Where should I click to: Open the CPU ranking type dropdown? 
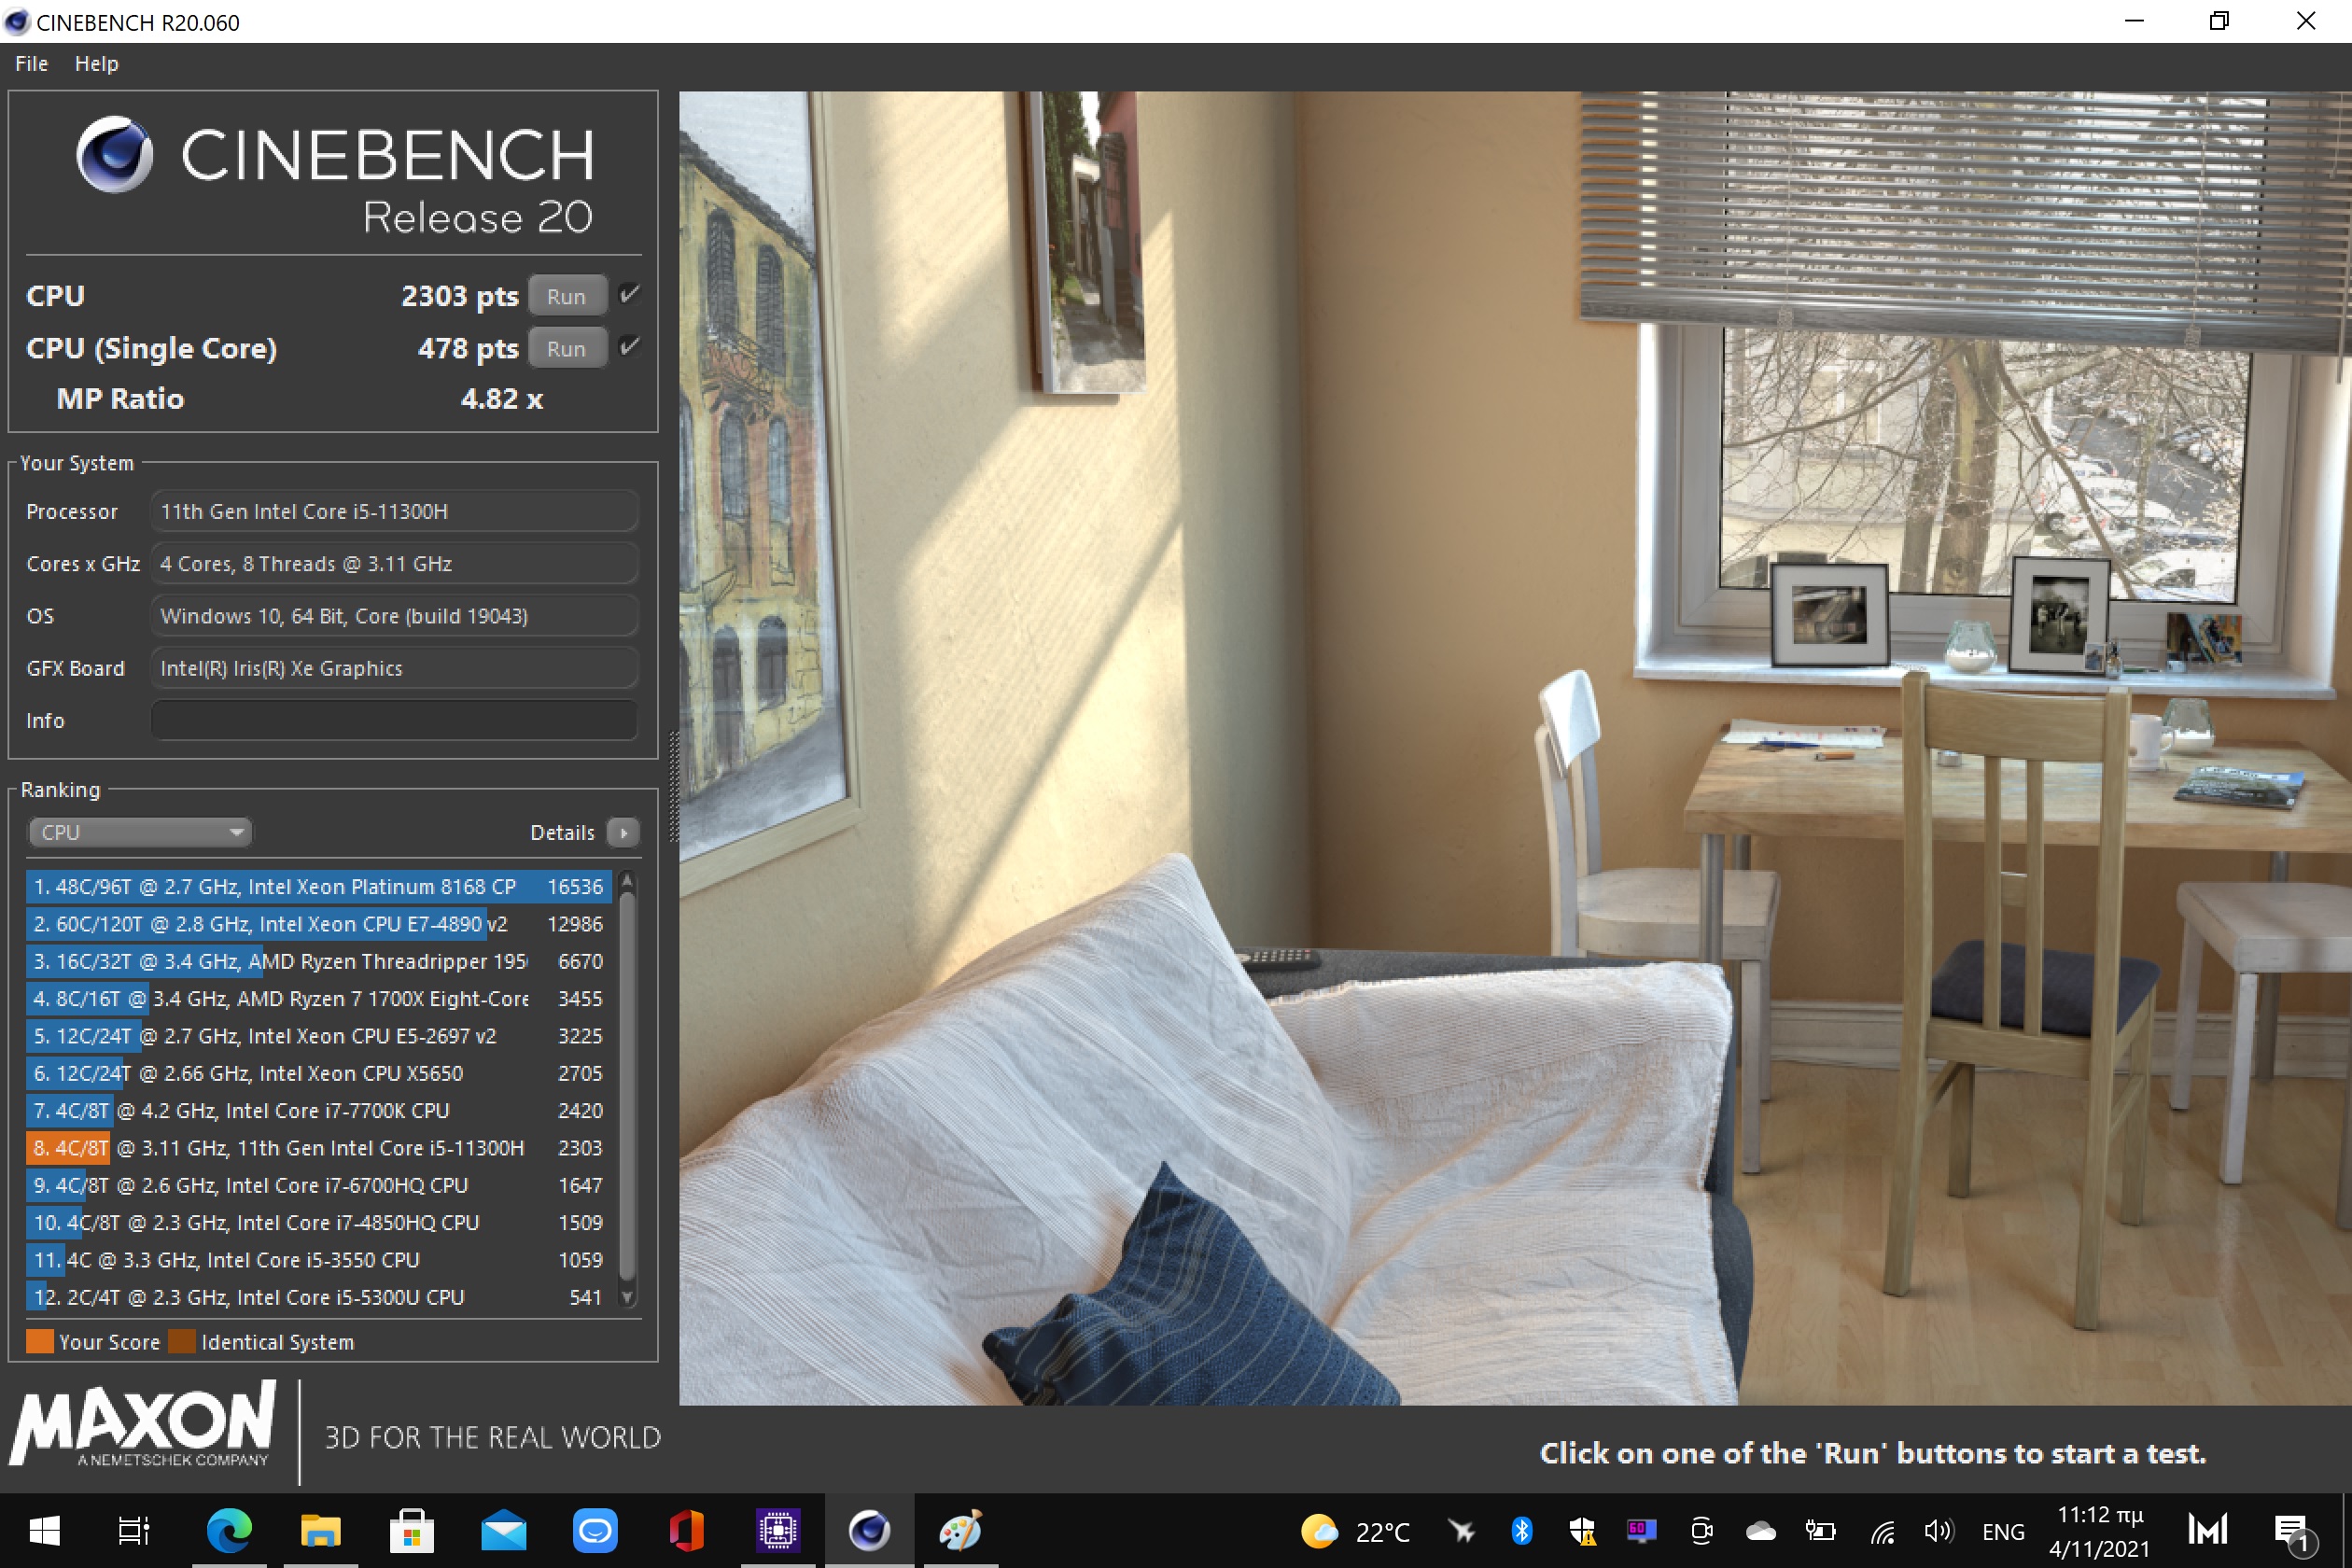(140, 832)
